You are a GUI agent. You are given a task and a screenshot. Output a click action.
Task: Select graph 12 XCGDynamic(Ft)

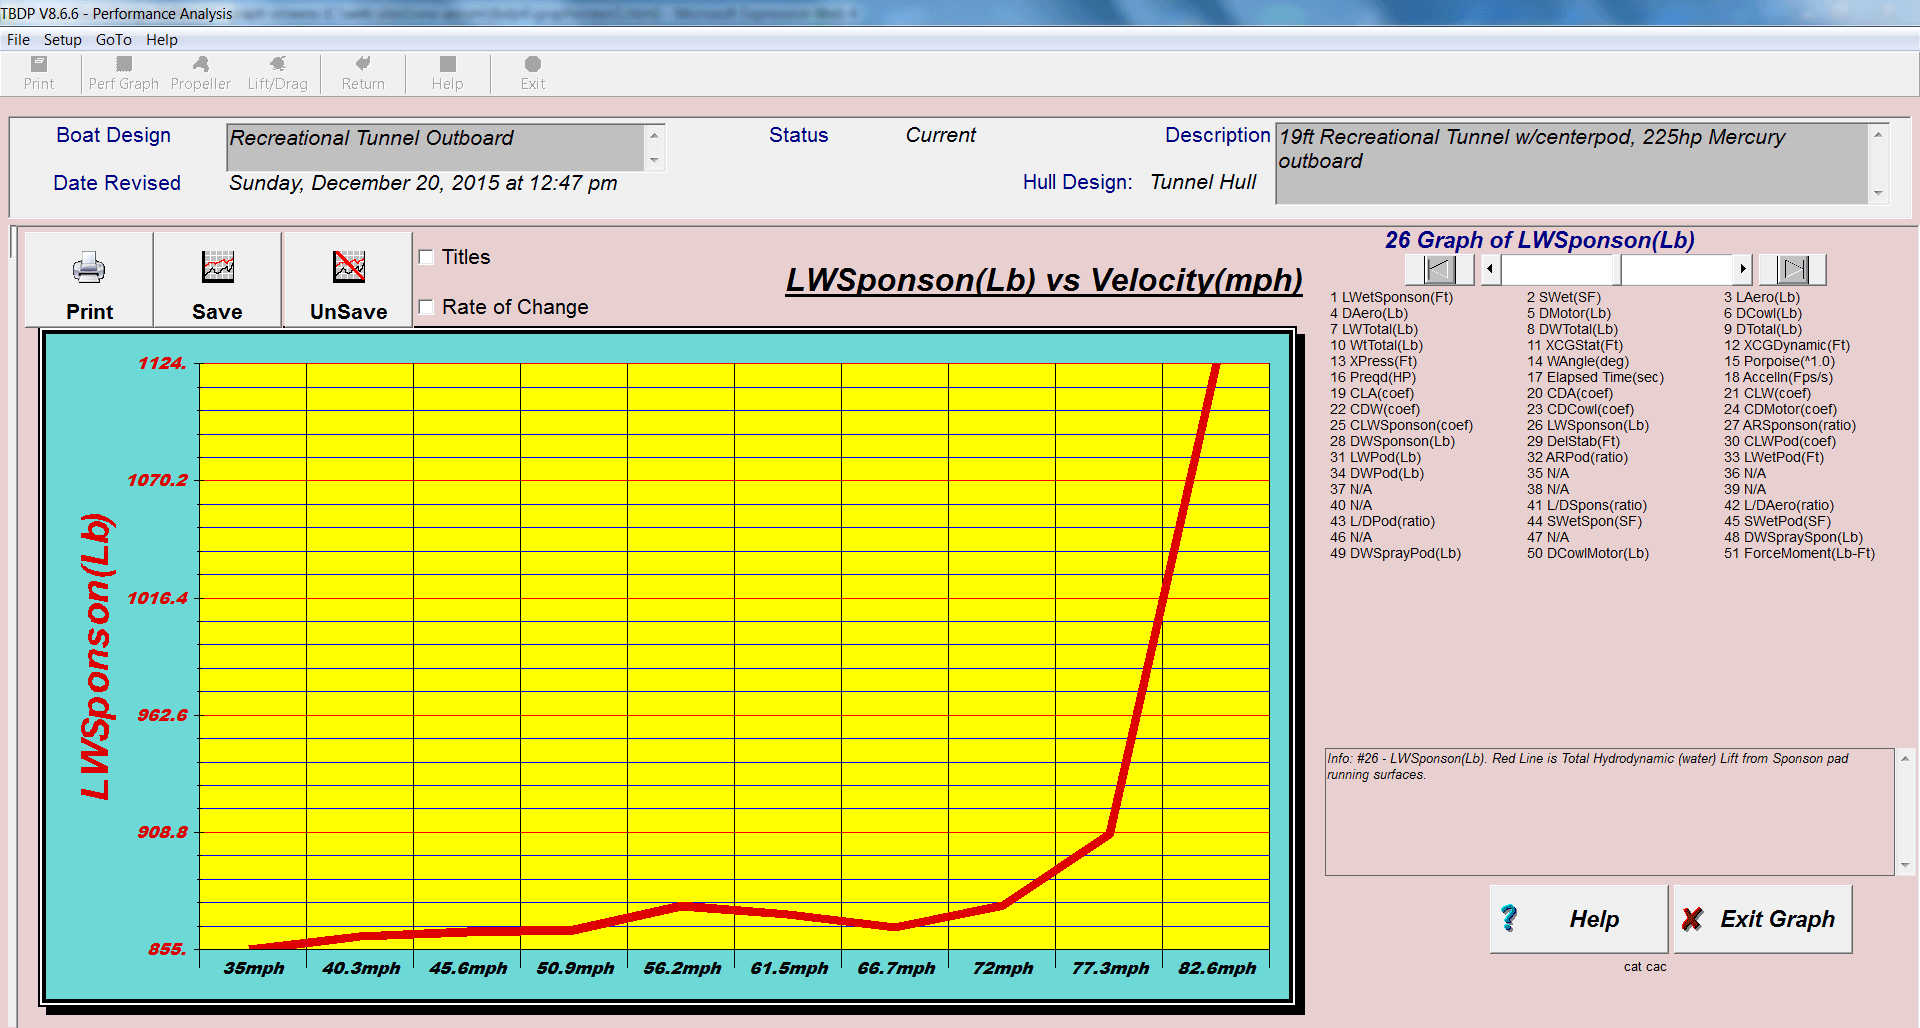(x=1786, y=345)
